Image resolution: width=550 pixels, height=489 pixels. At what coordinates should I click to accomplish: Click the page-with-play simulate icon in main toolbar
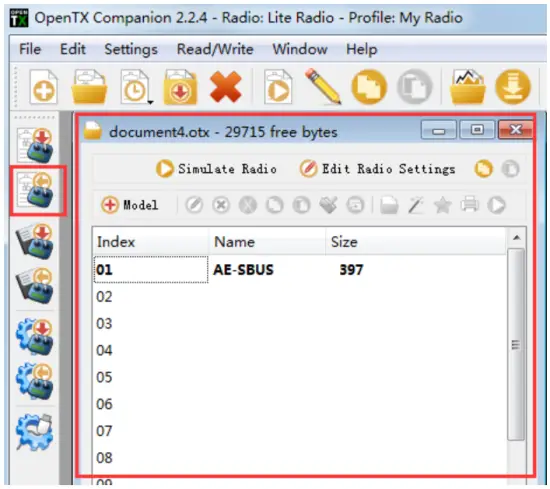coord(278,87)
